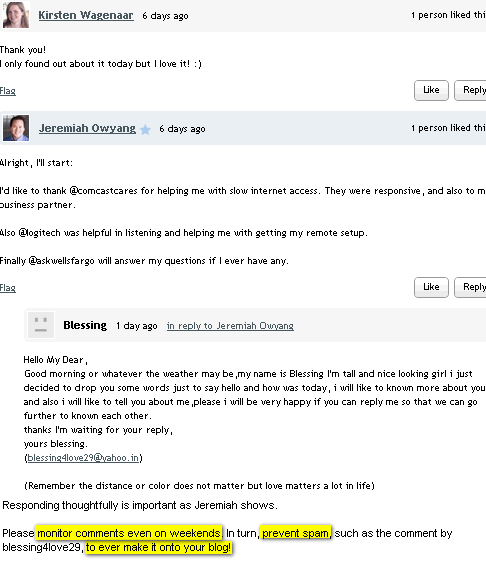Screen dimensions: 486x562
Task: Click the blessing4love29@yahoo.in email link
Action: pos(83,458)
